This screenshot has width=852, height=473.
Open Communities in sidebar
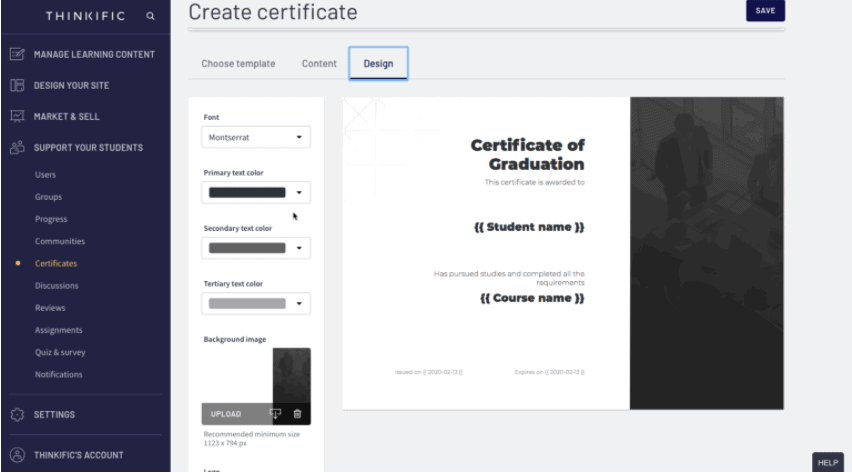[60, 241]
